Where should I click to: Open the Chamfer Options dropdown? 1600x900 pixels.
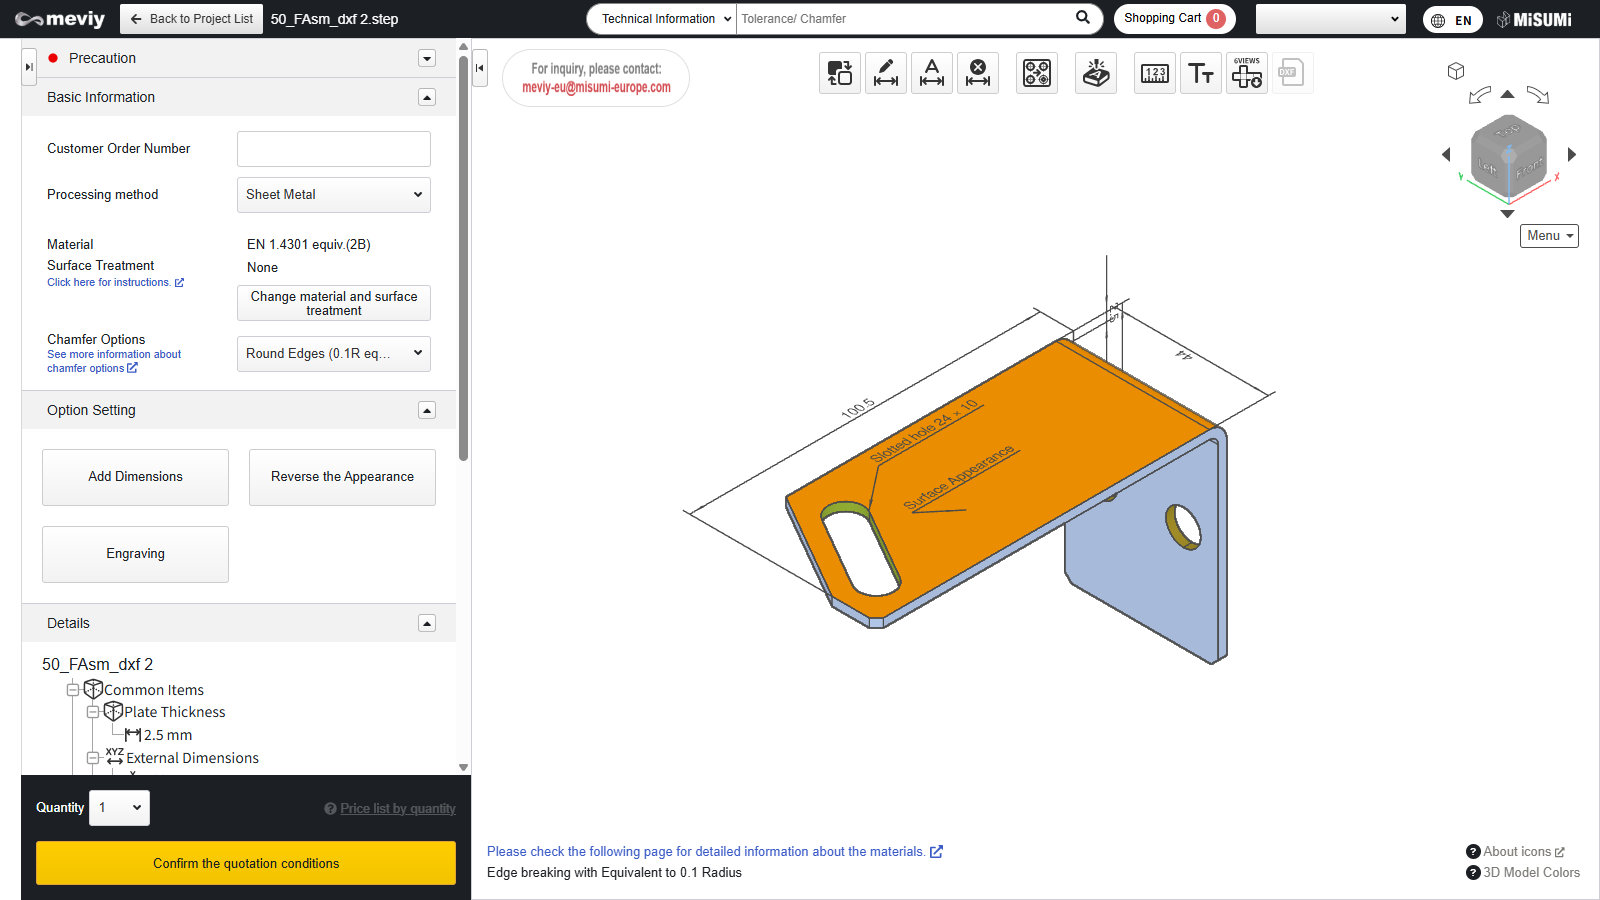[x=333, y=354]
